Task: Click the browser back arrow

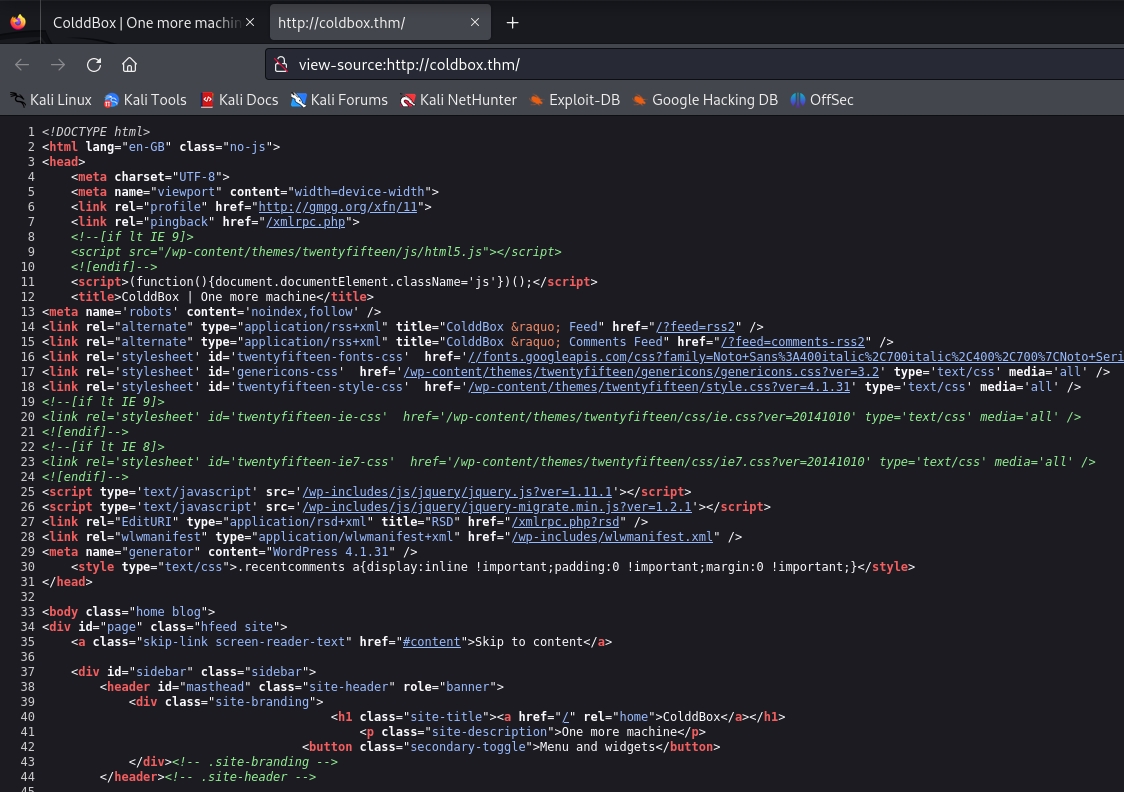Action: point(22,65)
